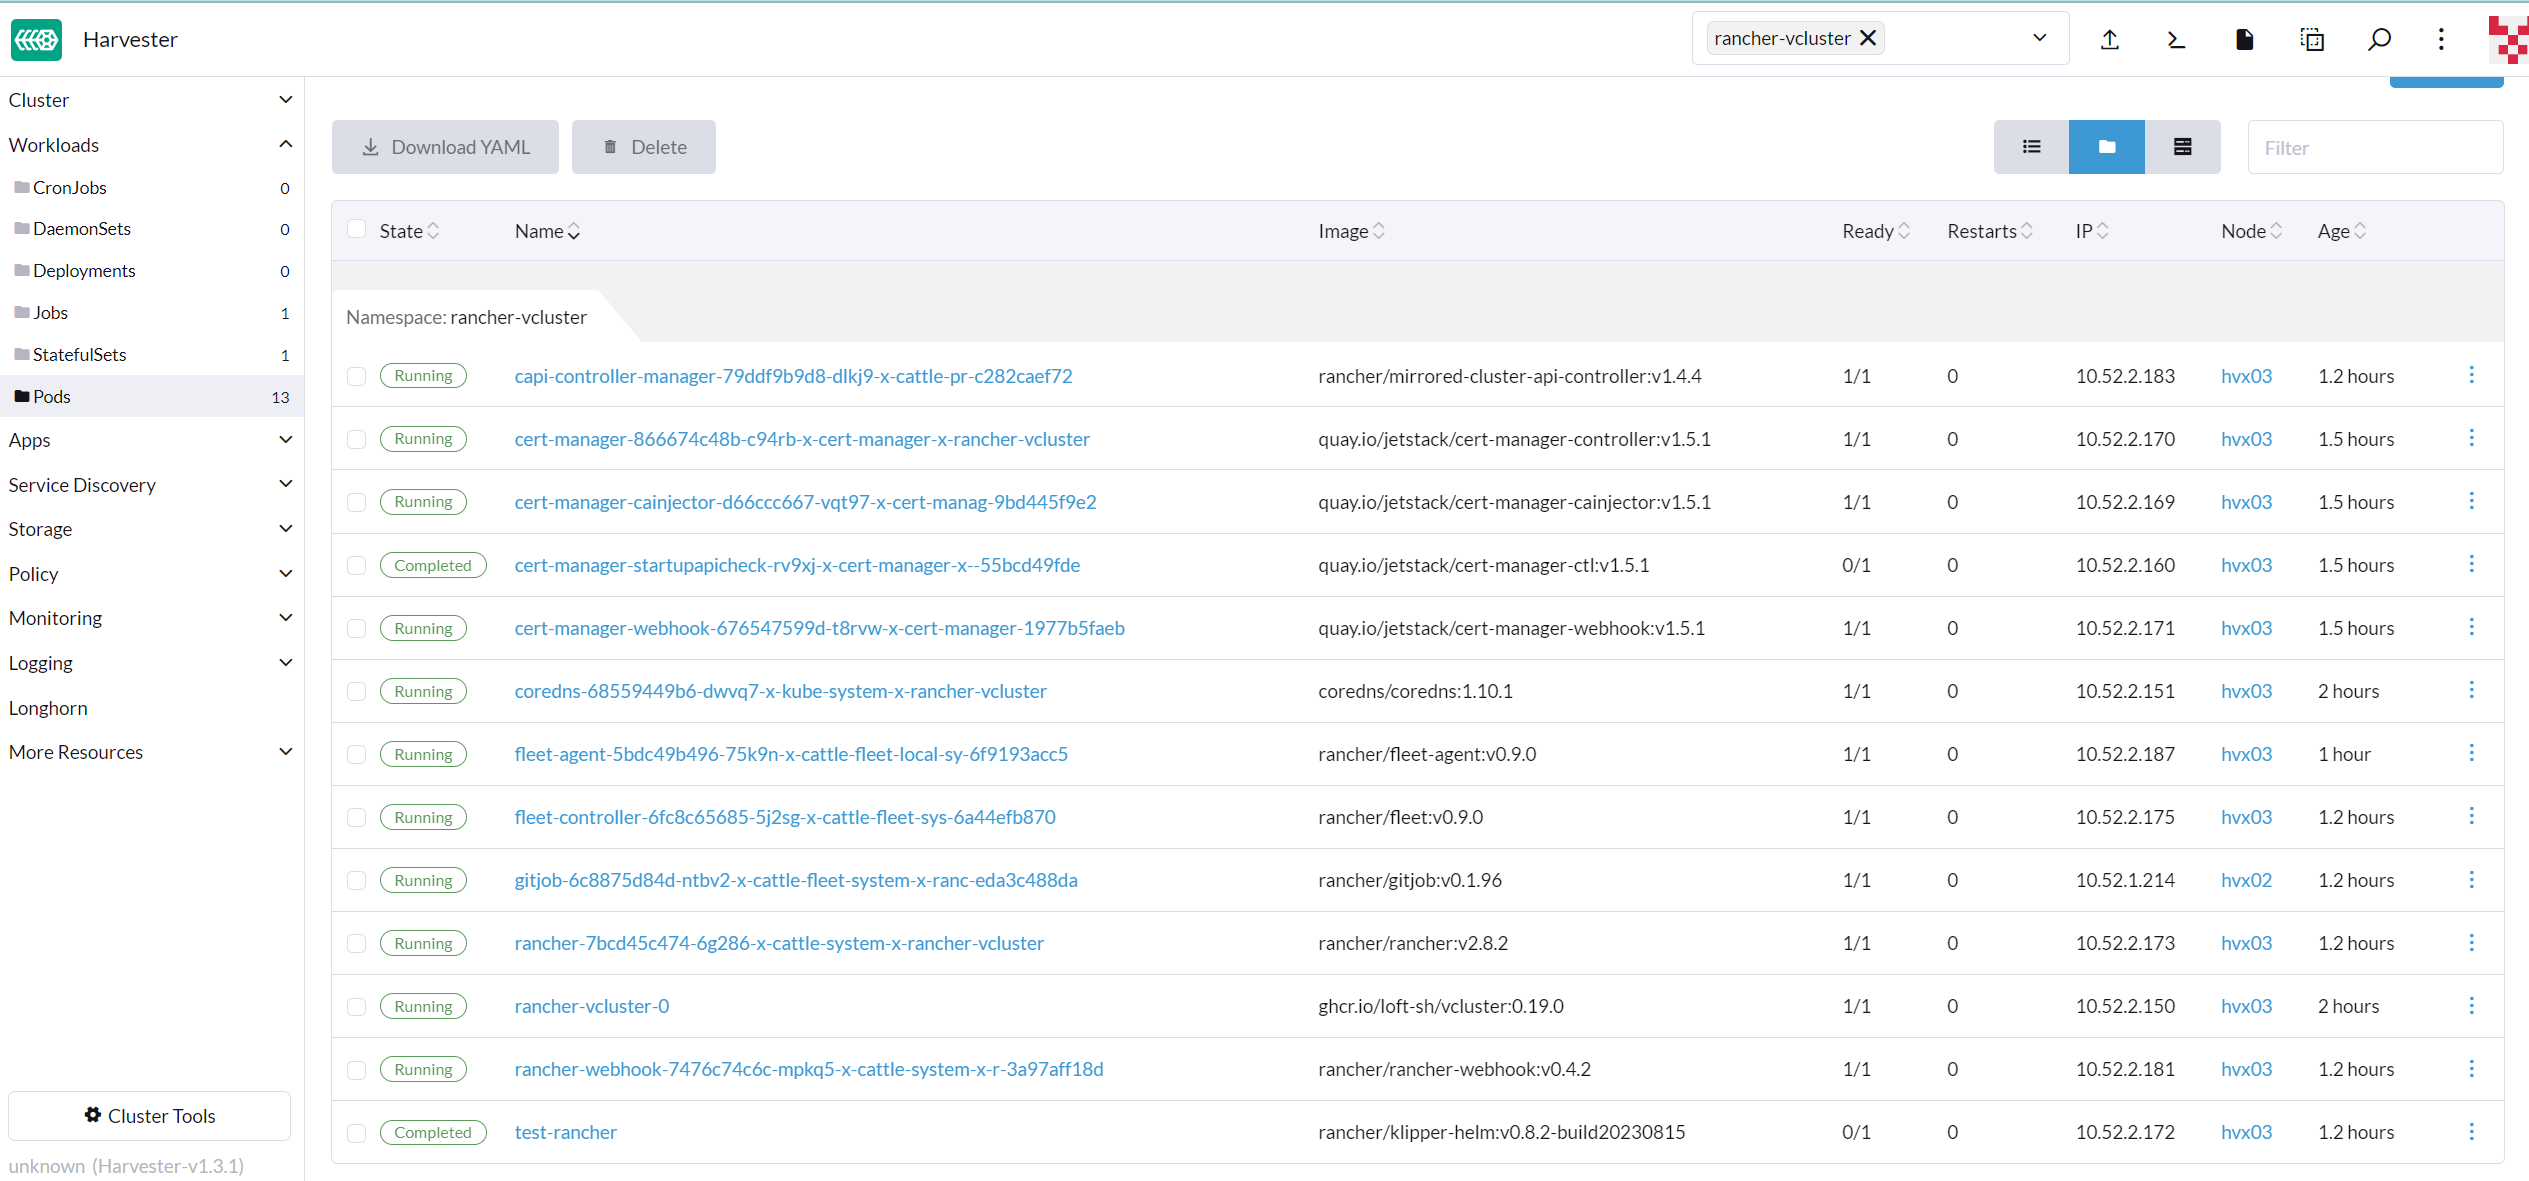
Task: Select the cert-manager-startupapicheck pod checkbox
Action: pyautogui.click(x=356, y=565)
